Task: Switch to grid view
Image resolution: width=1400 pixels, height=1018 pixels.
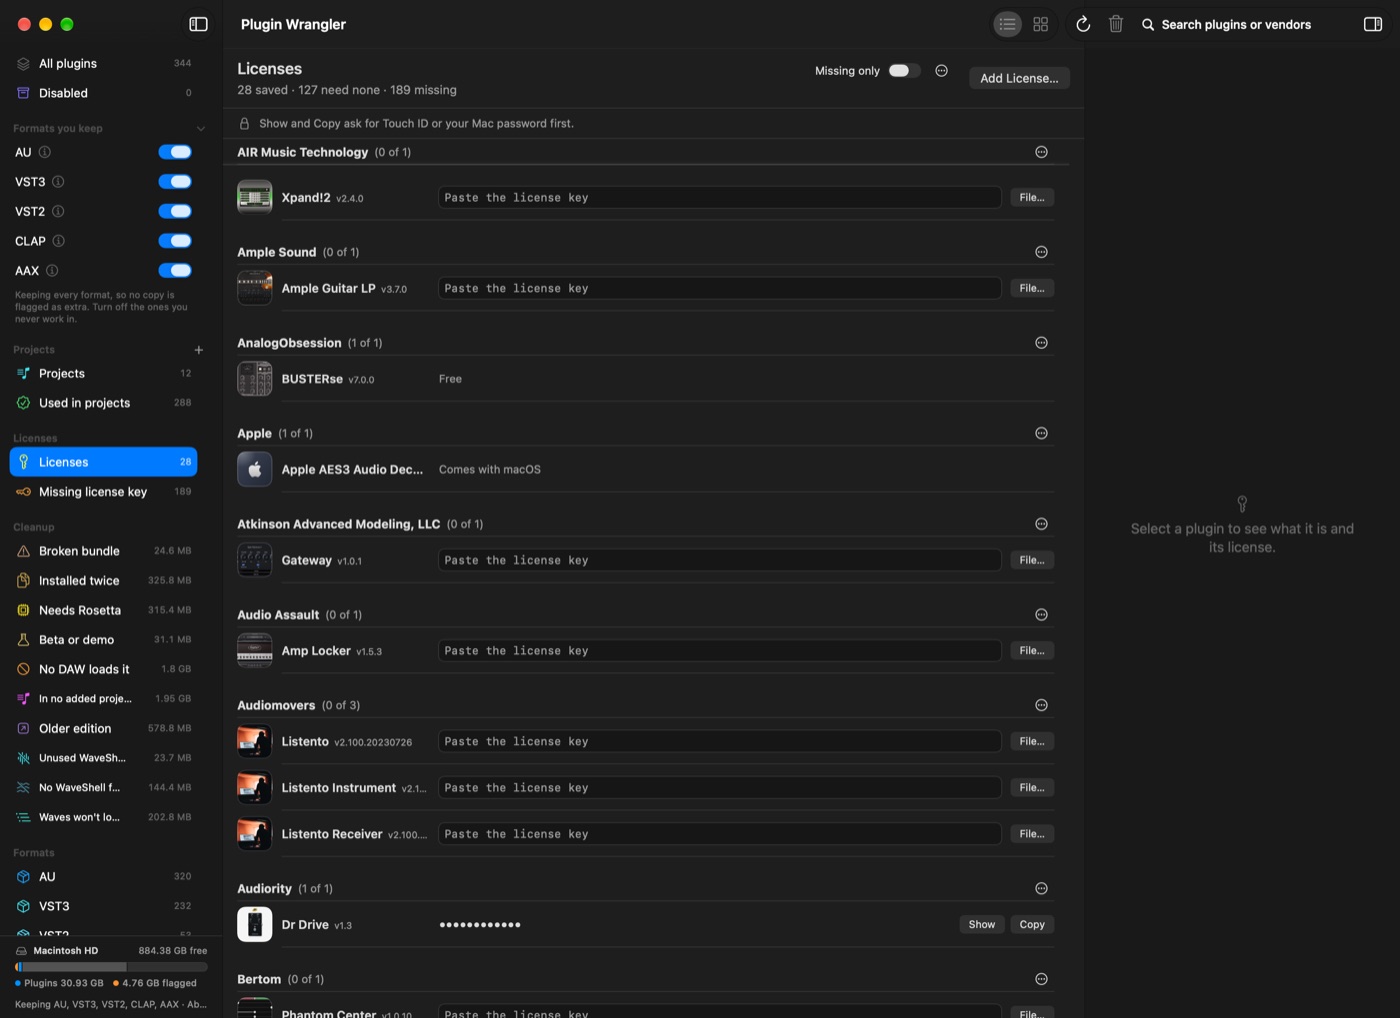Action: [1040, 24]
